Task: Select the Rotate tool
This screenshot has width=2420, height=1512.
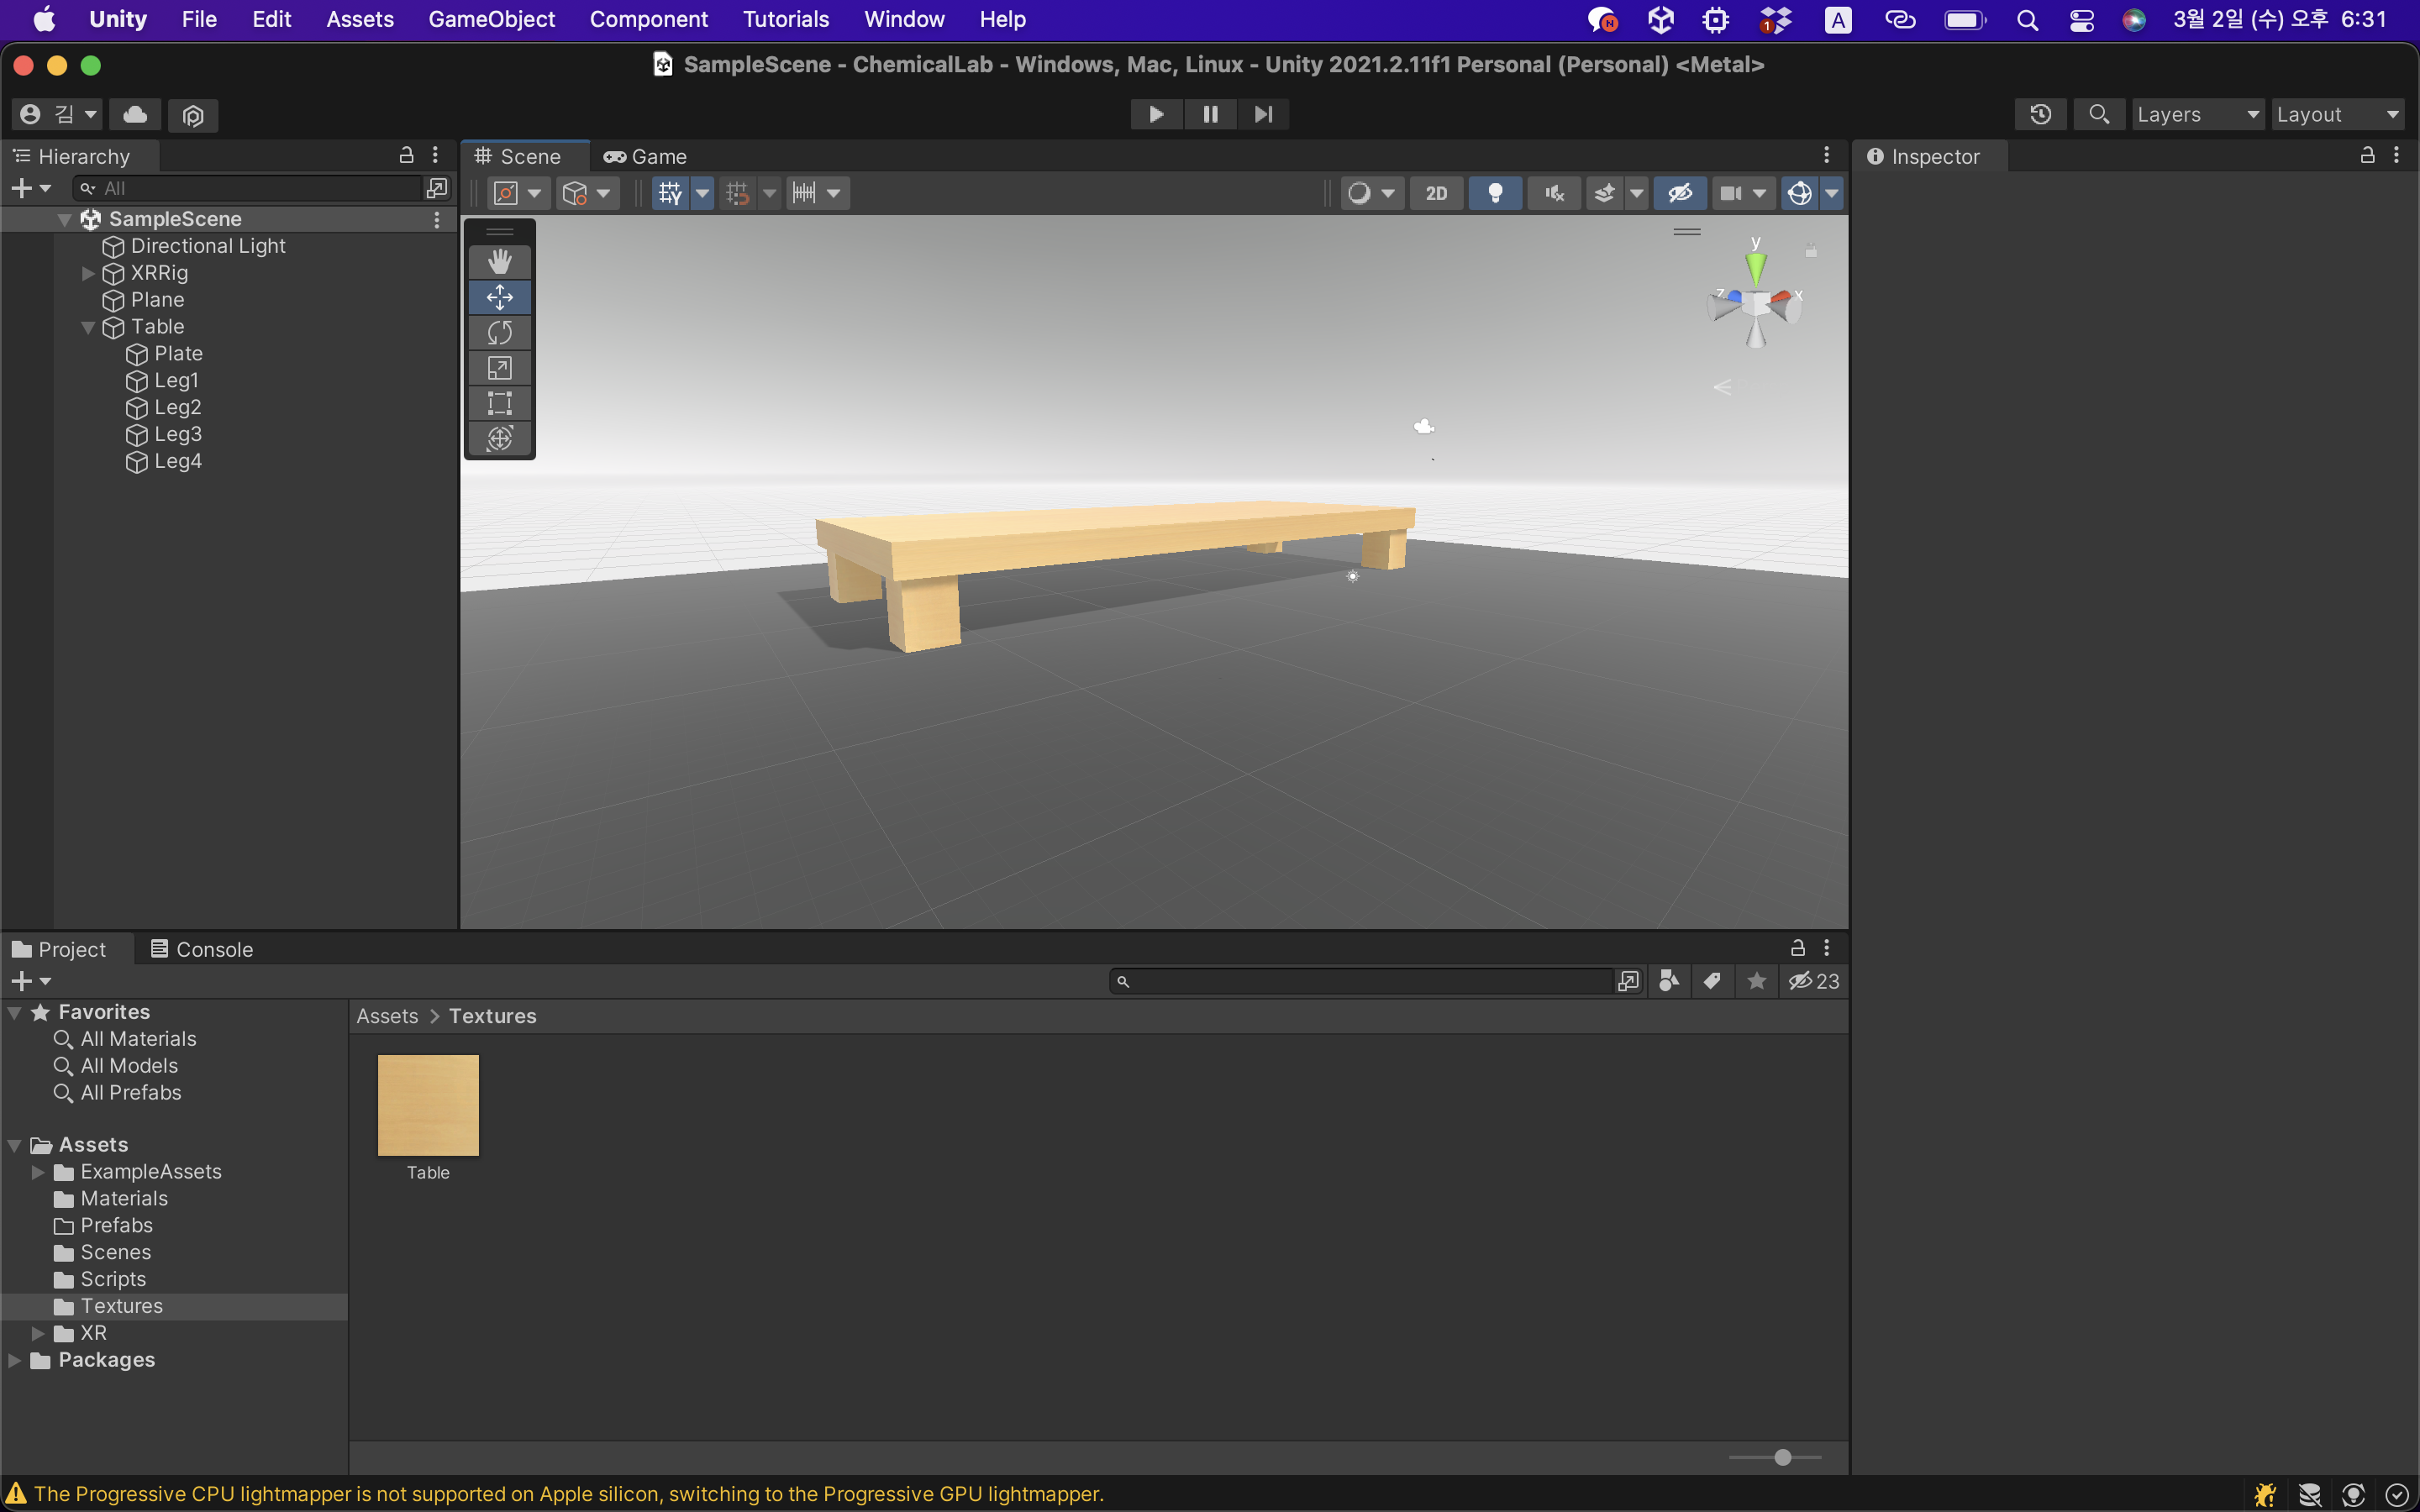Action: pyautogui.click(x=499, y=333)
